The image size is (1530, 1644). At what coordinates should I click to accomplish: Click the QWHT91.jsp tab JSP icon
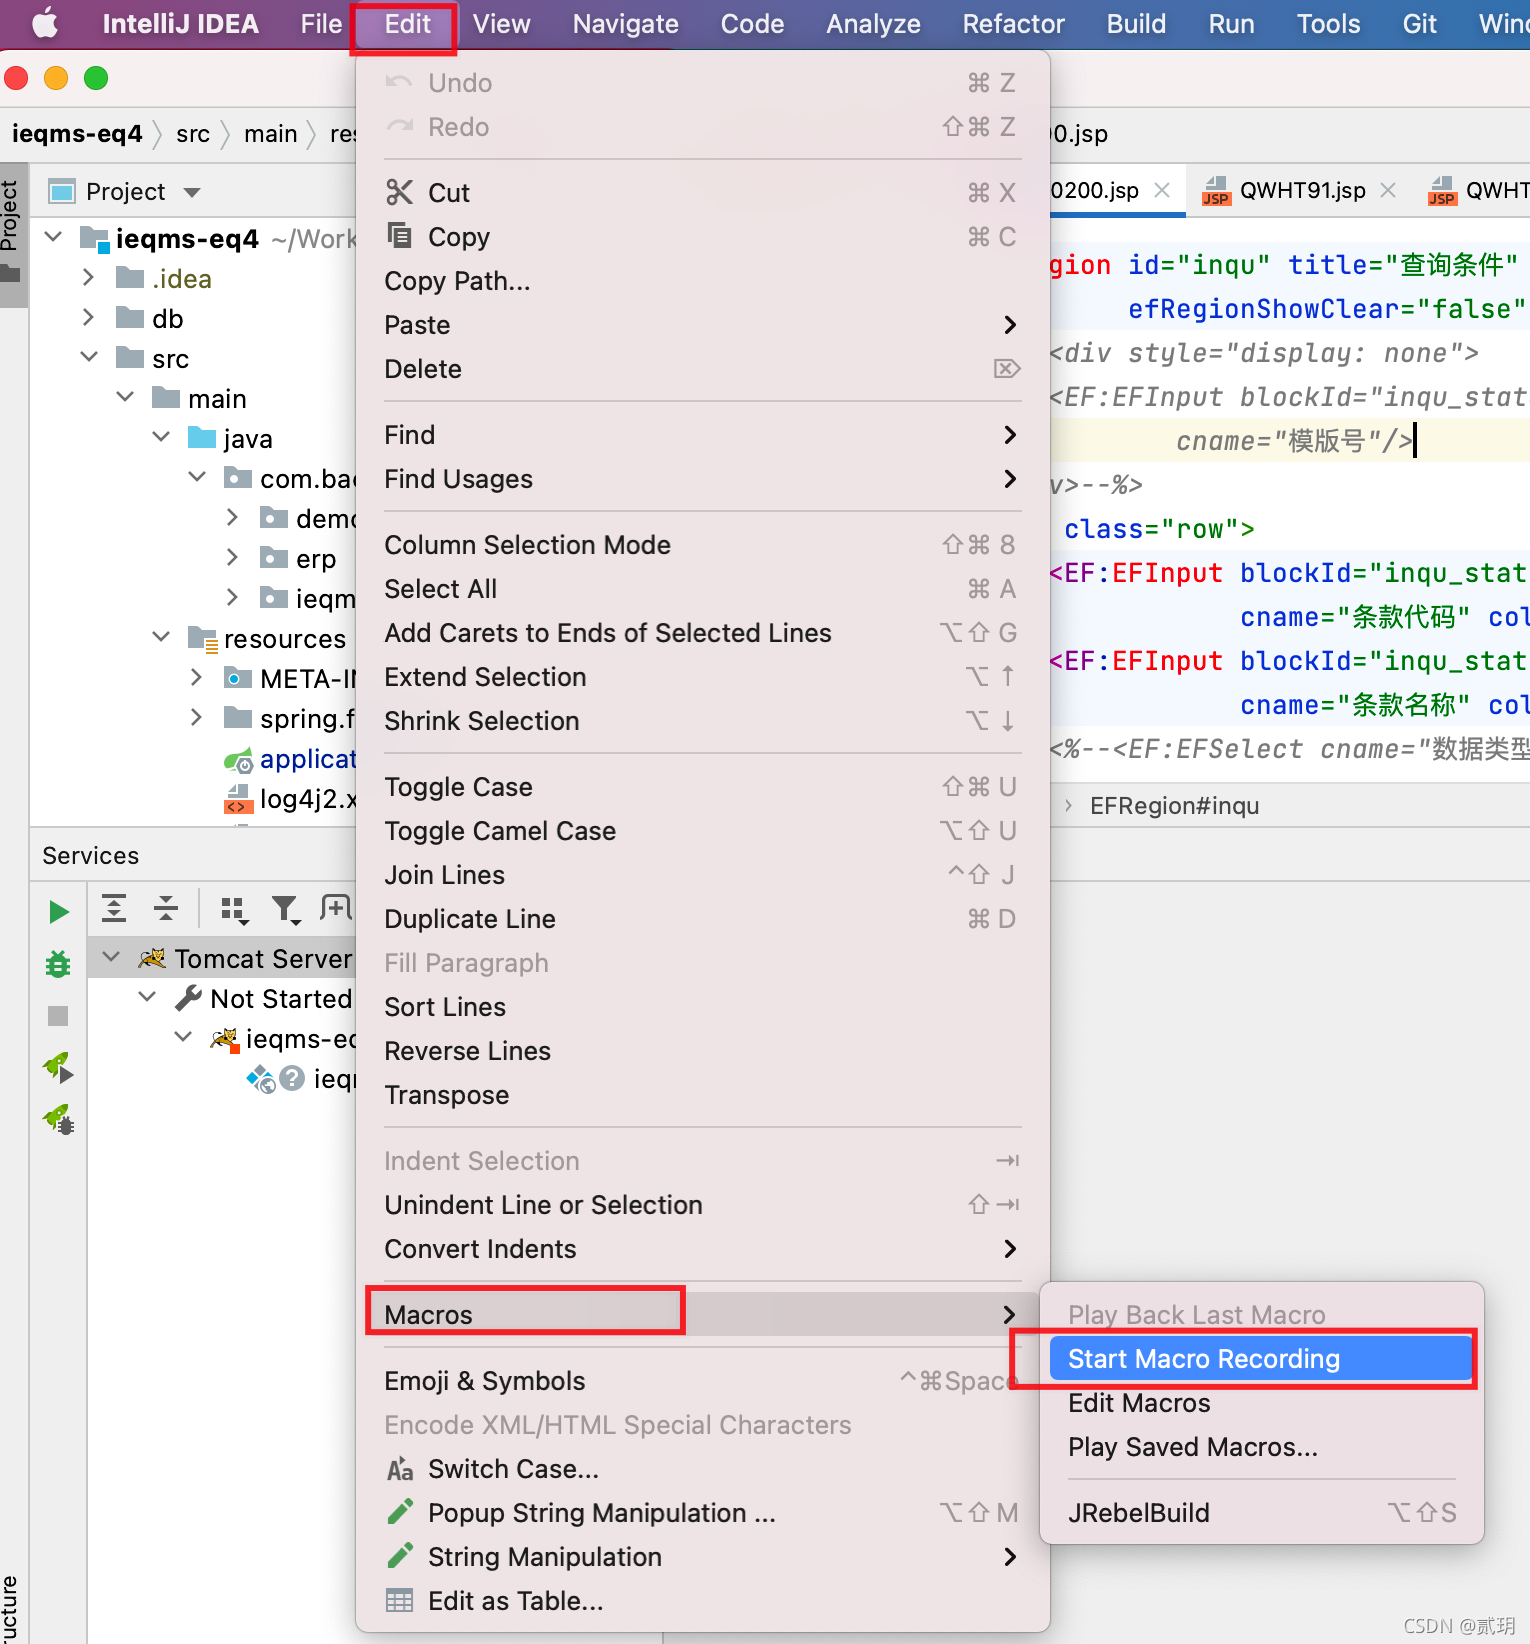coord(1216,190)
